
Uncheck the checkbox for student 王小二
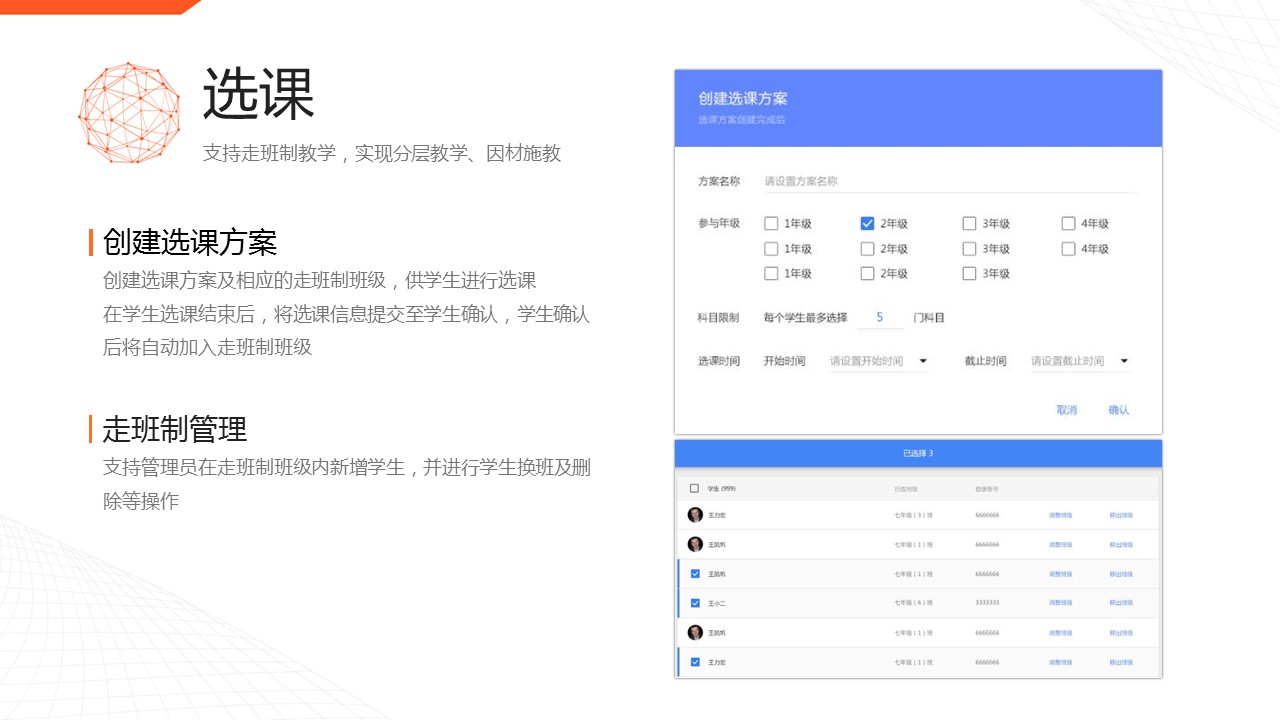tap(695, 603)
